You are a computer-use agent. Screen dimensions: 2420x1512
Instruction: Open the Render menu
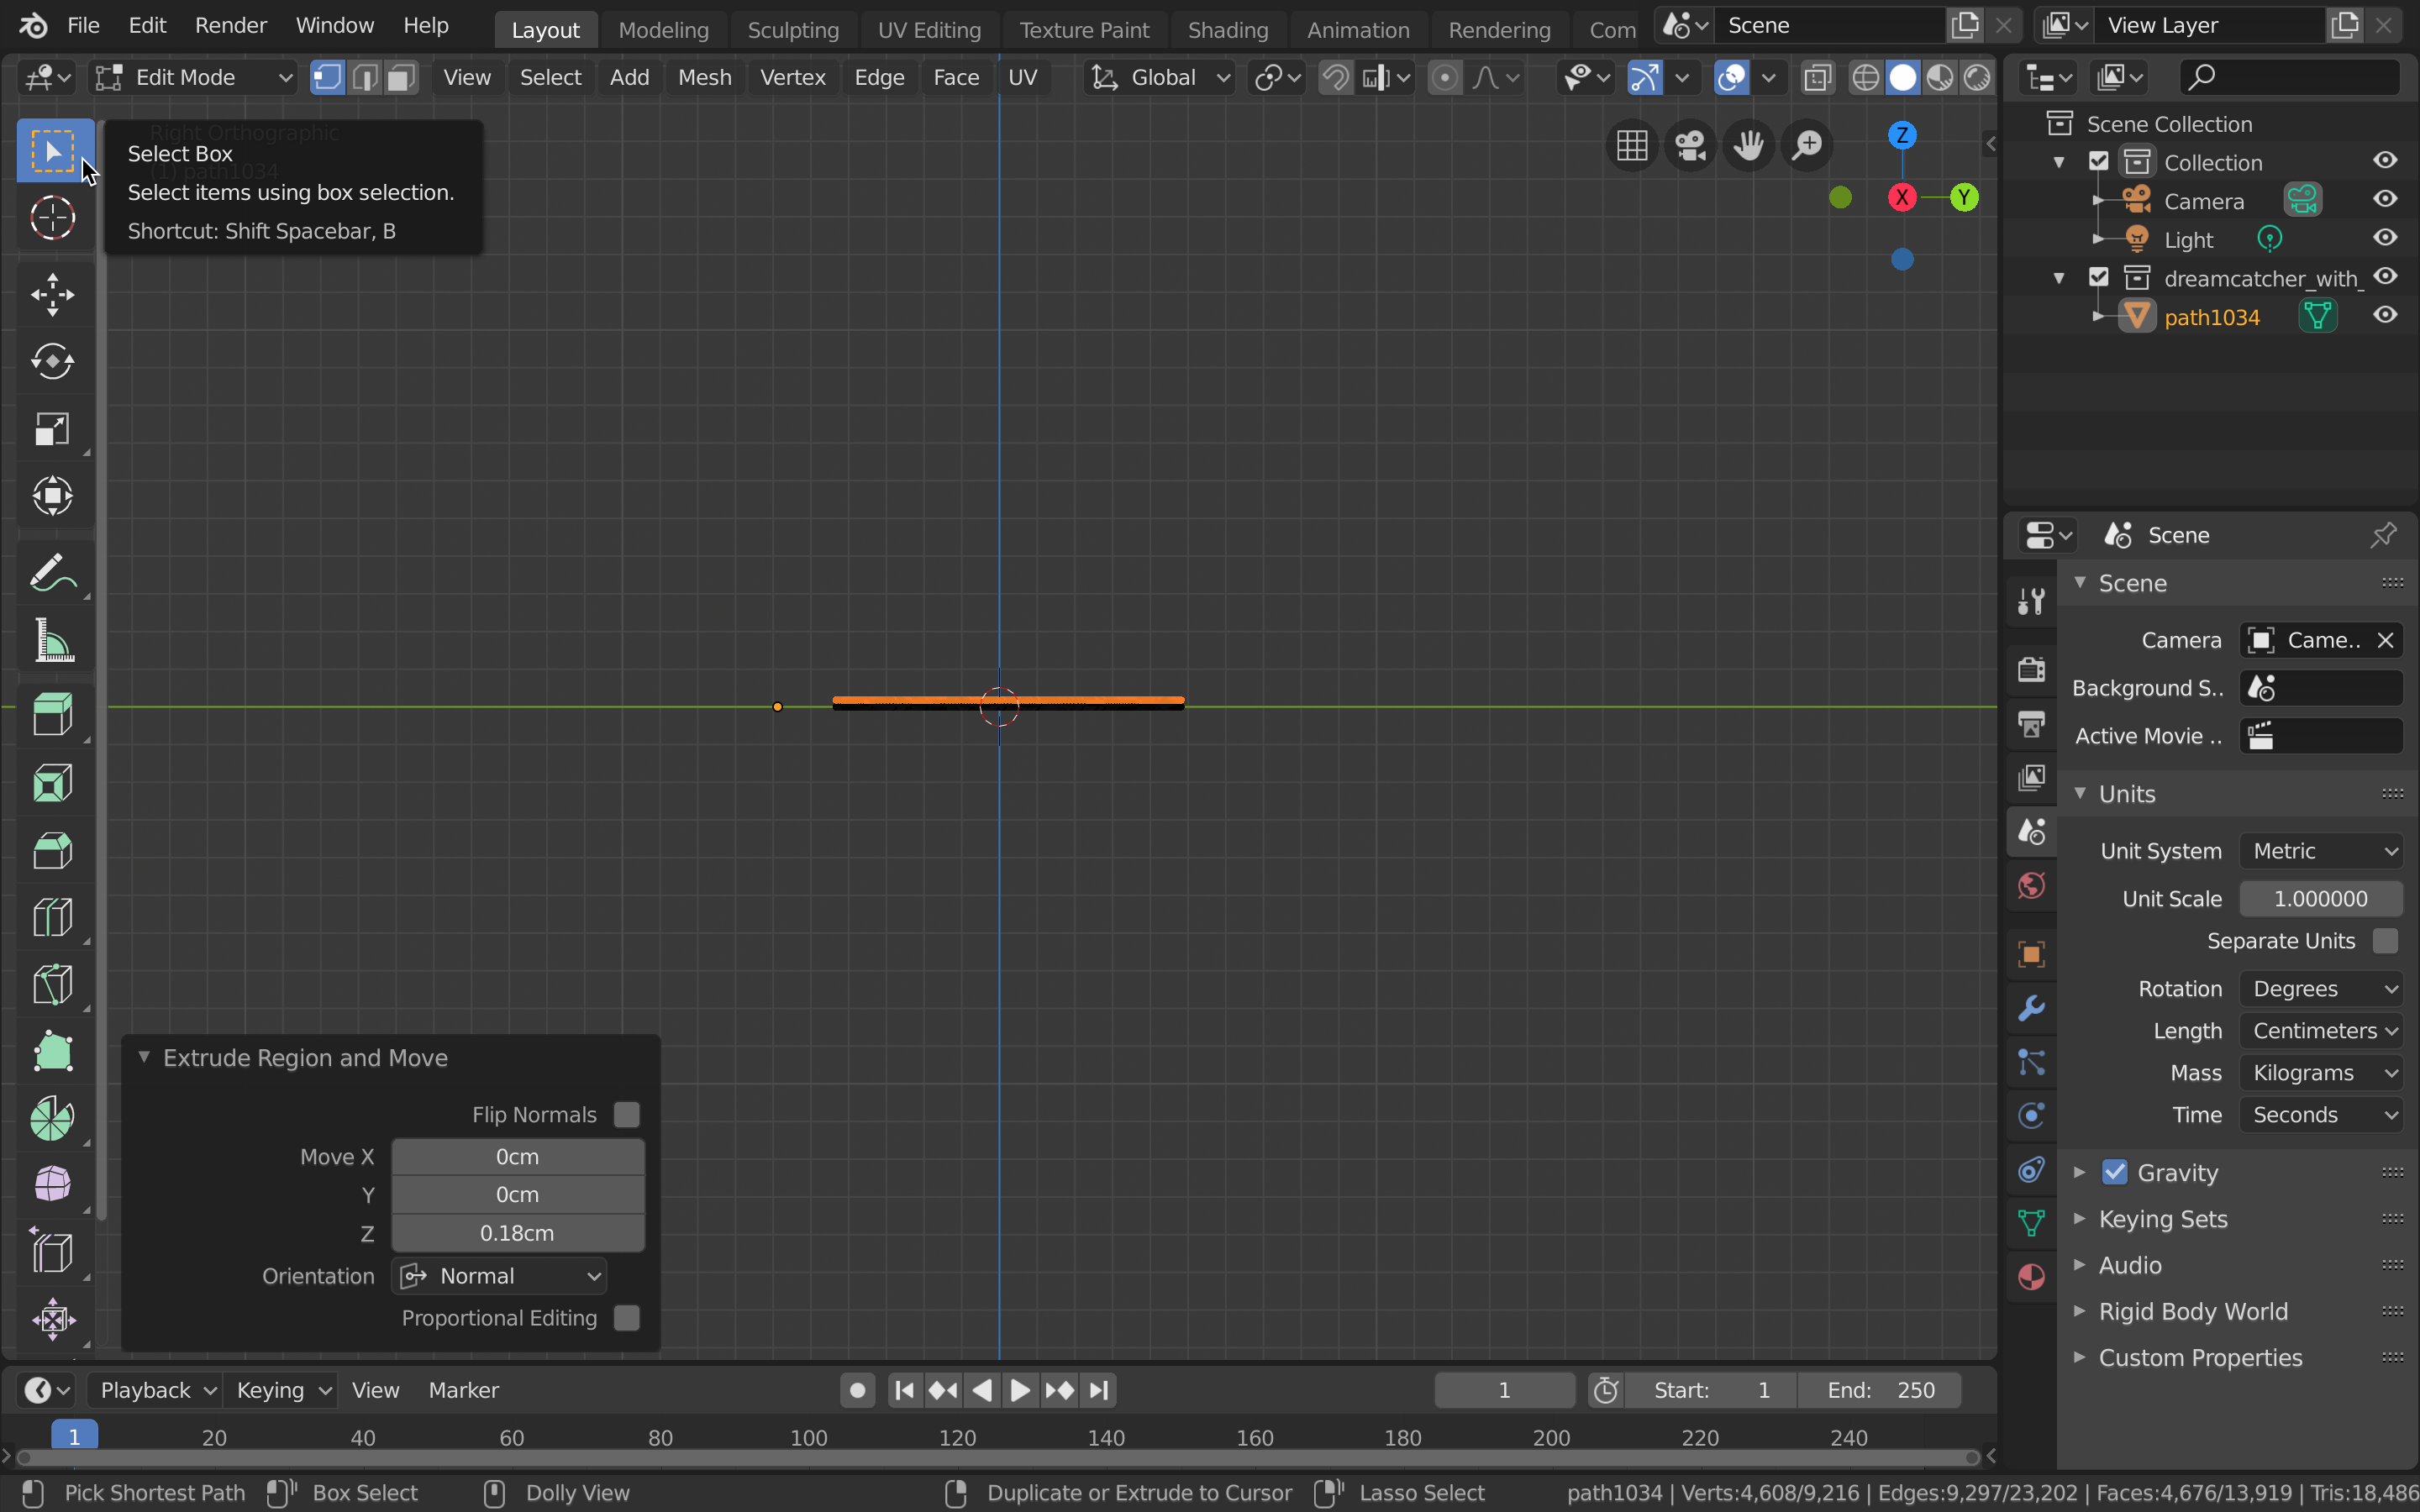230,25
